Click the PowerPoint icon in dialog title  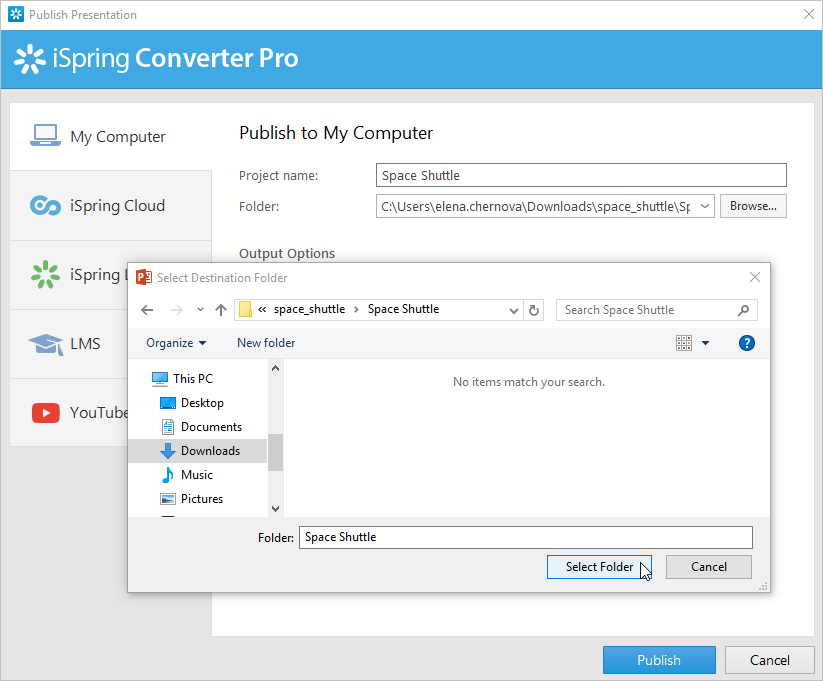click(144, 277)
